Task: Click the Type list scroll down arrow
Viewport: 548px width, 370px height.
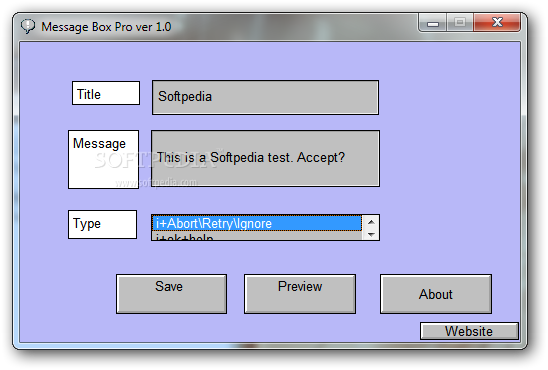Action: (x=371, y=234)
